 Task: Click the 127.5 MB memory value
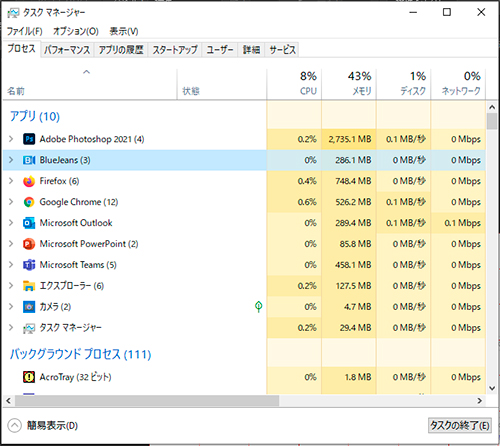click(x=353, y=286)
